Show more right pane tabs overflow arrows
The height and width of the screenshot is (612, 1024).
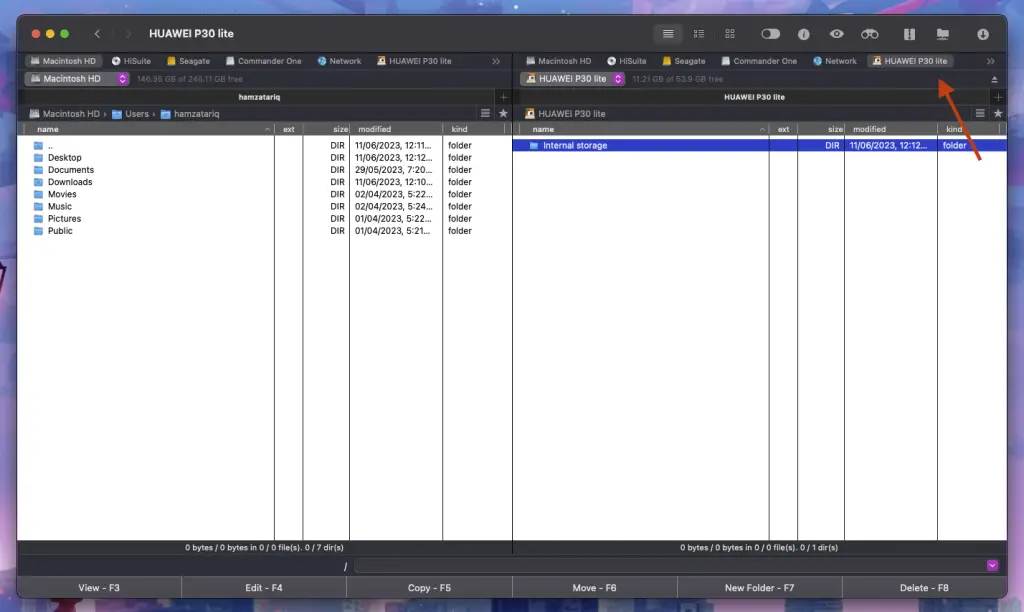(991, 61)
